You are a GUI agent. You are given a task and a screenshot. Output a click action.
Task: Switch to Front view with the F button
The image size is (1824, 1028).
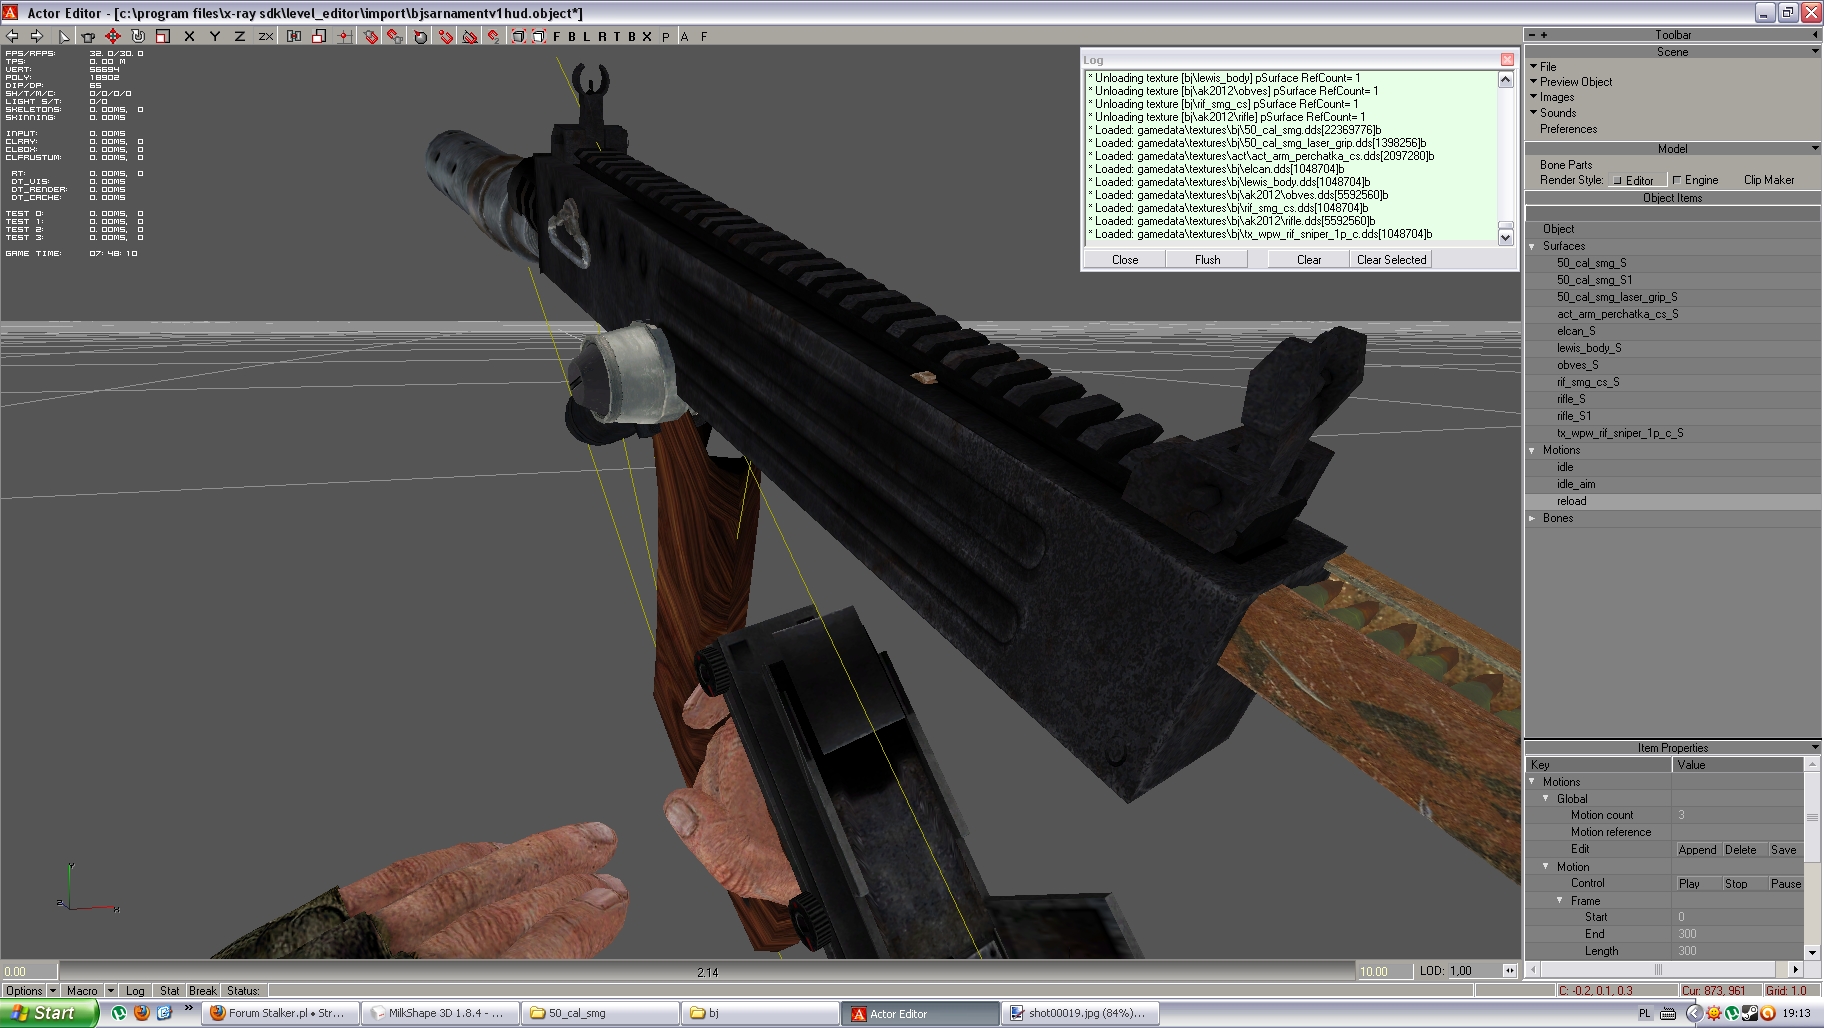pos(557,36)
